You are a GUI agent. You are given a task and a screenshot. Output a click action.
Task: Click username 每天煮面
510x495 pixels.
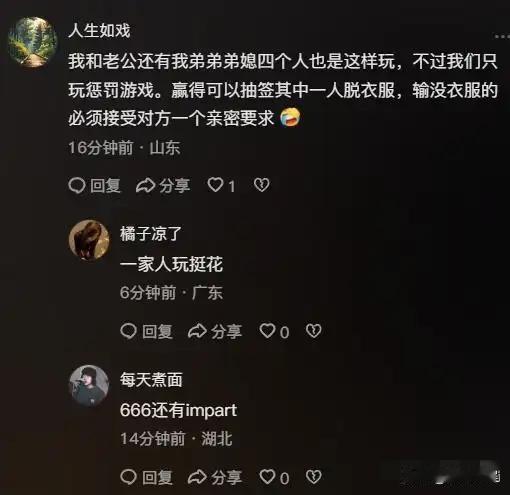151,380
